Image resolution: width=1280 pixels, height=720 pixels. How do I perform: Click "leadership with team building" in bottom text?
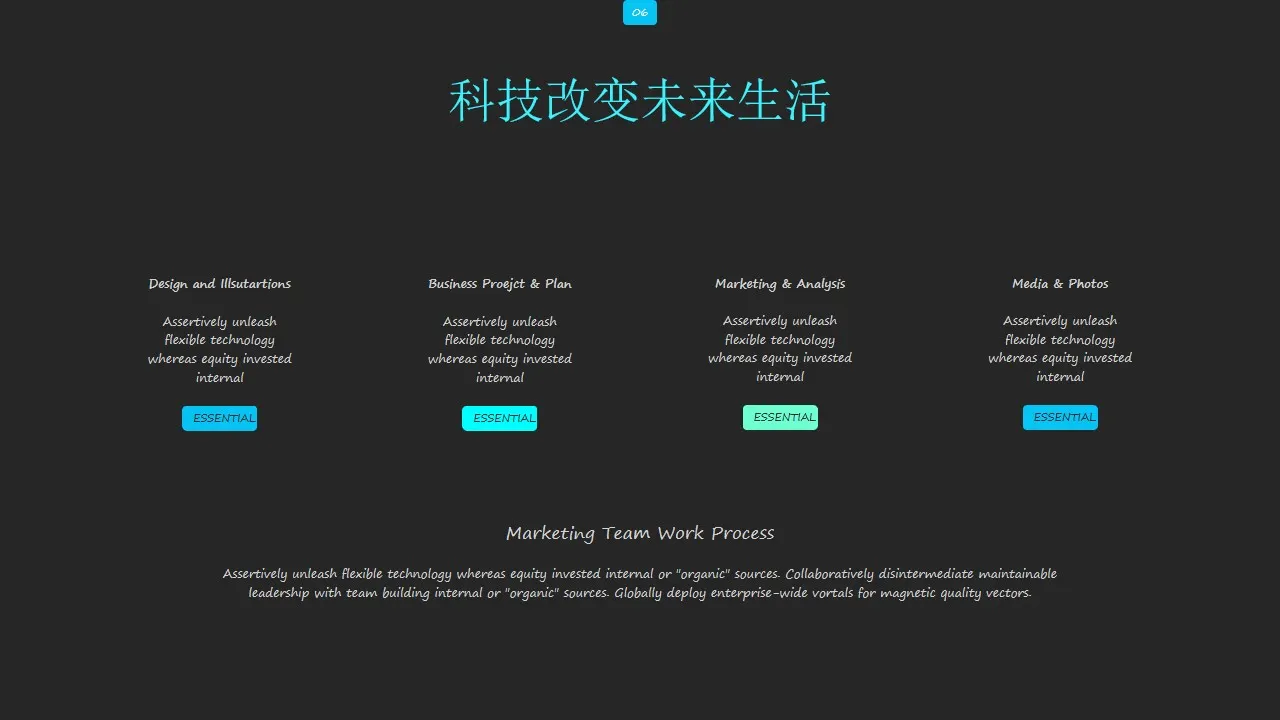tap(339, 593)
